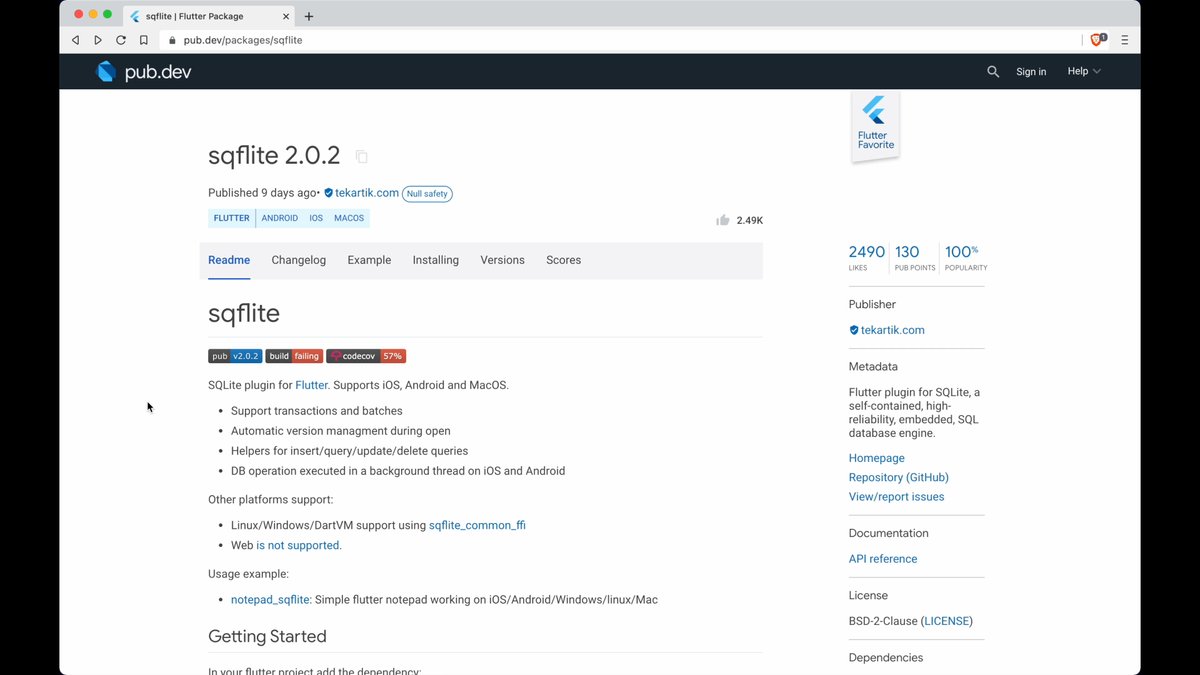Follow the sqflite_common_ffi link

pos(477,525)
